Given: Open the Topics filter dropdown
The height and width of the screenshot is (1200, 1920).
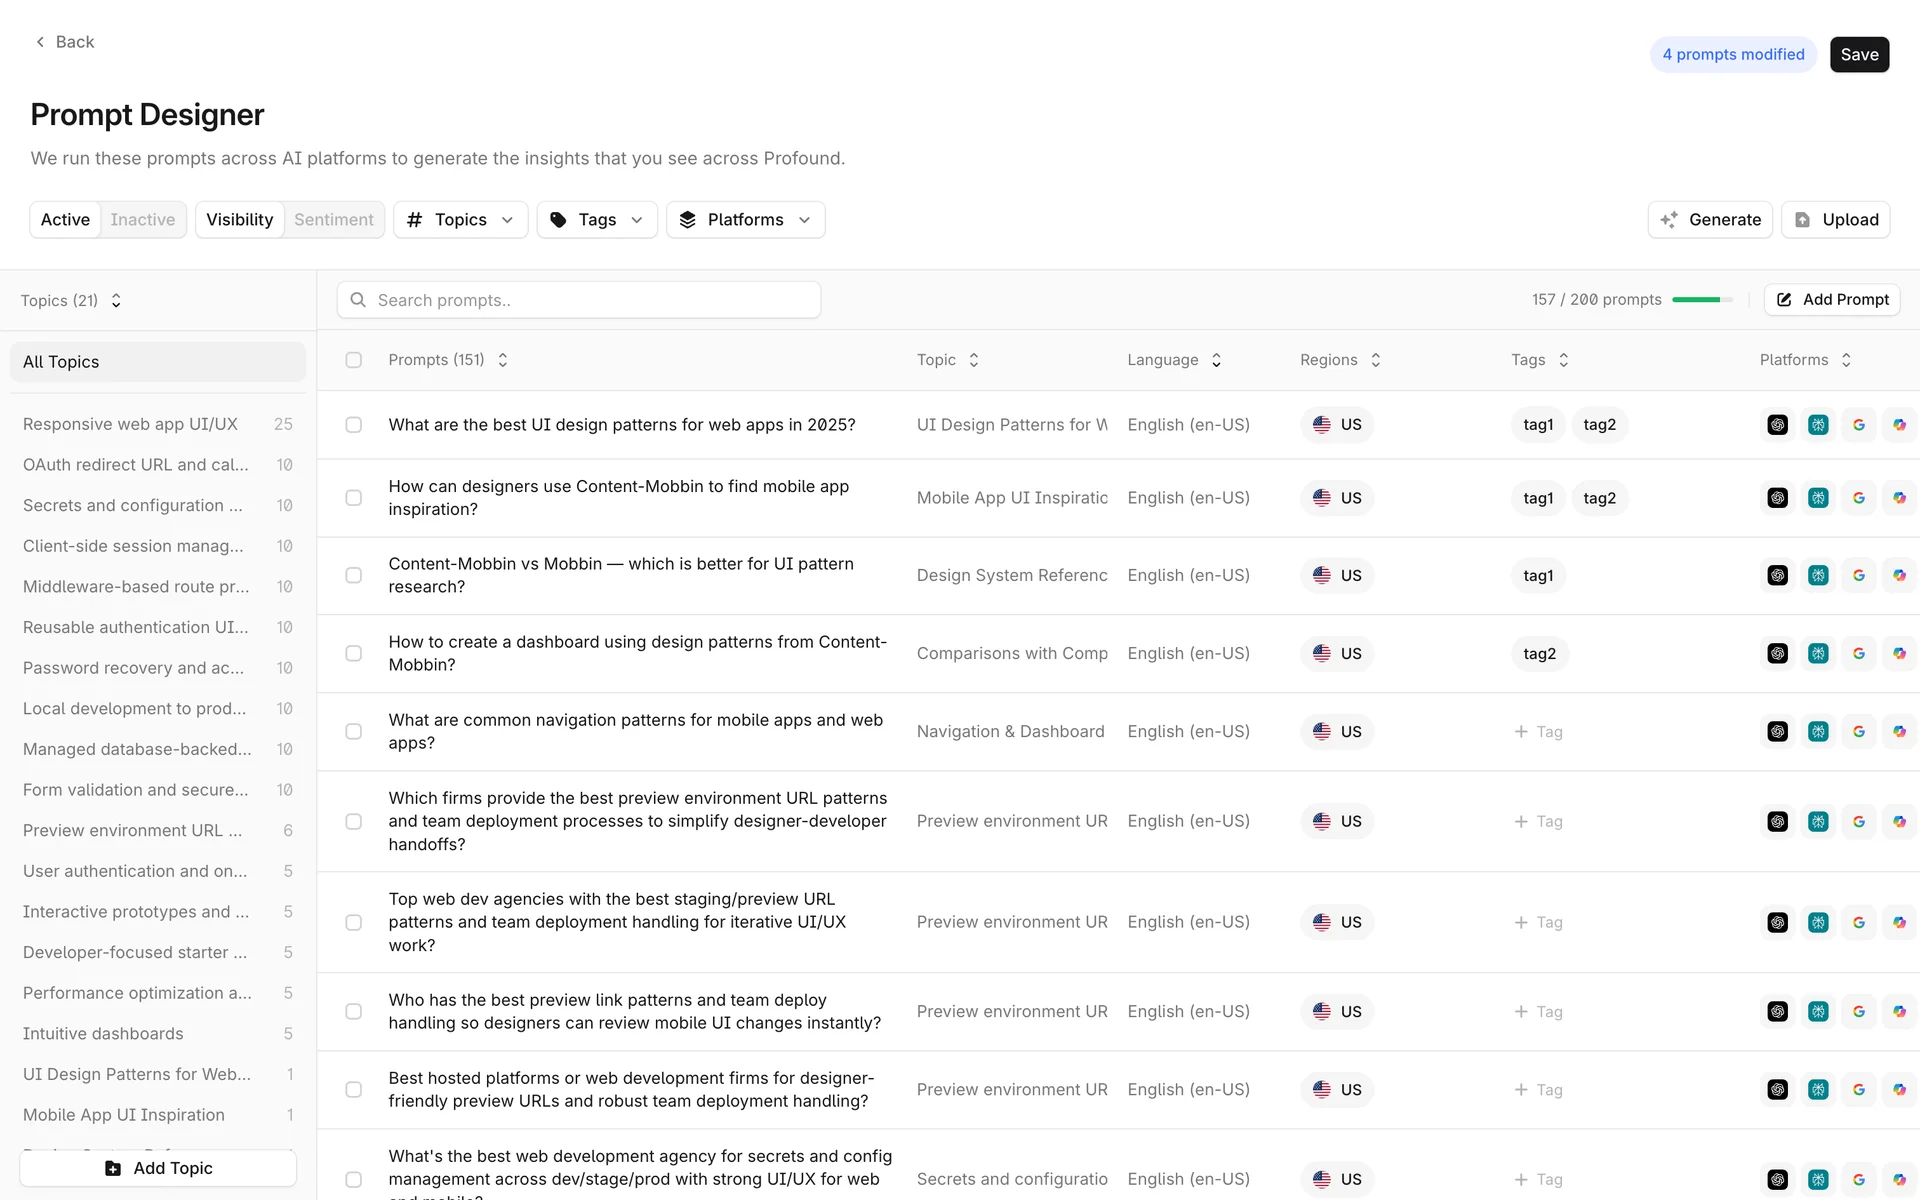Looking at the screenshot, I should pos(460,220).
